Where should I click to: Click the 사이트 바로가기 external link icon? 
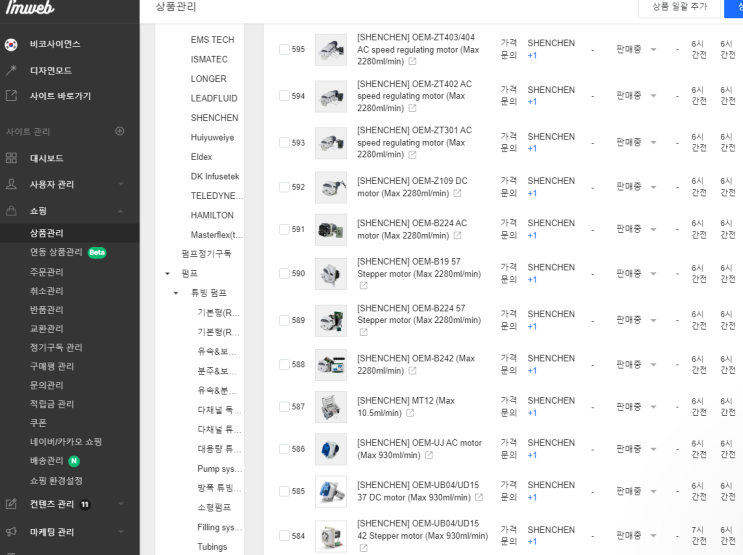pos(11,96)
